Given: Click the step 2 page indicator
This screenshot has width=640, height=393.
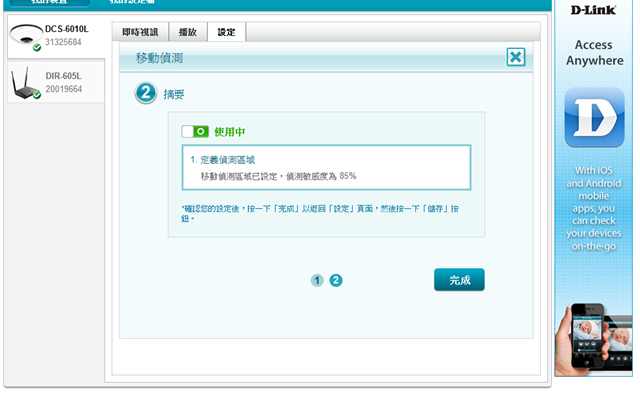Looking at the screenshot, I should pos(336,280).
